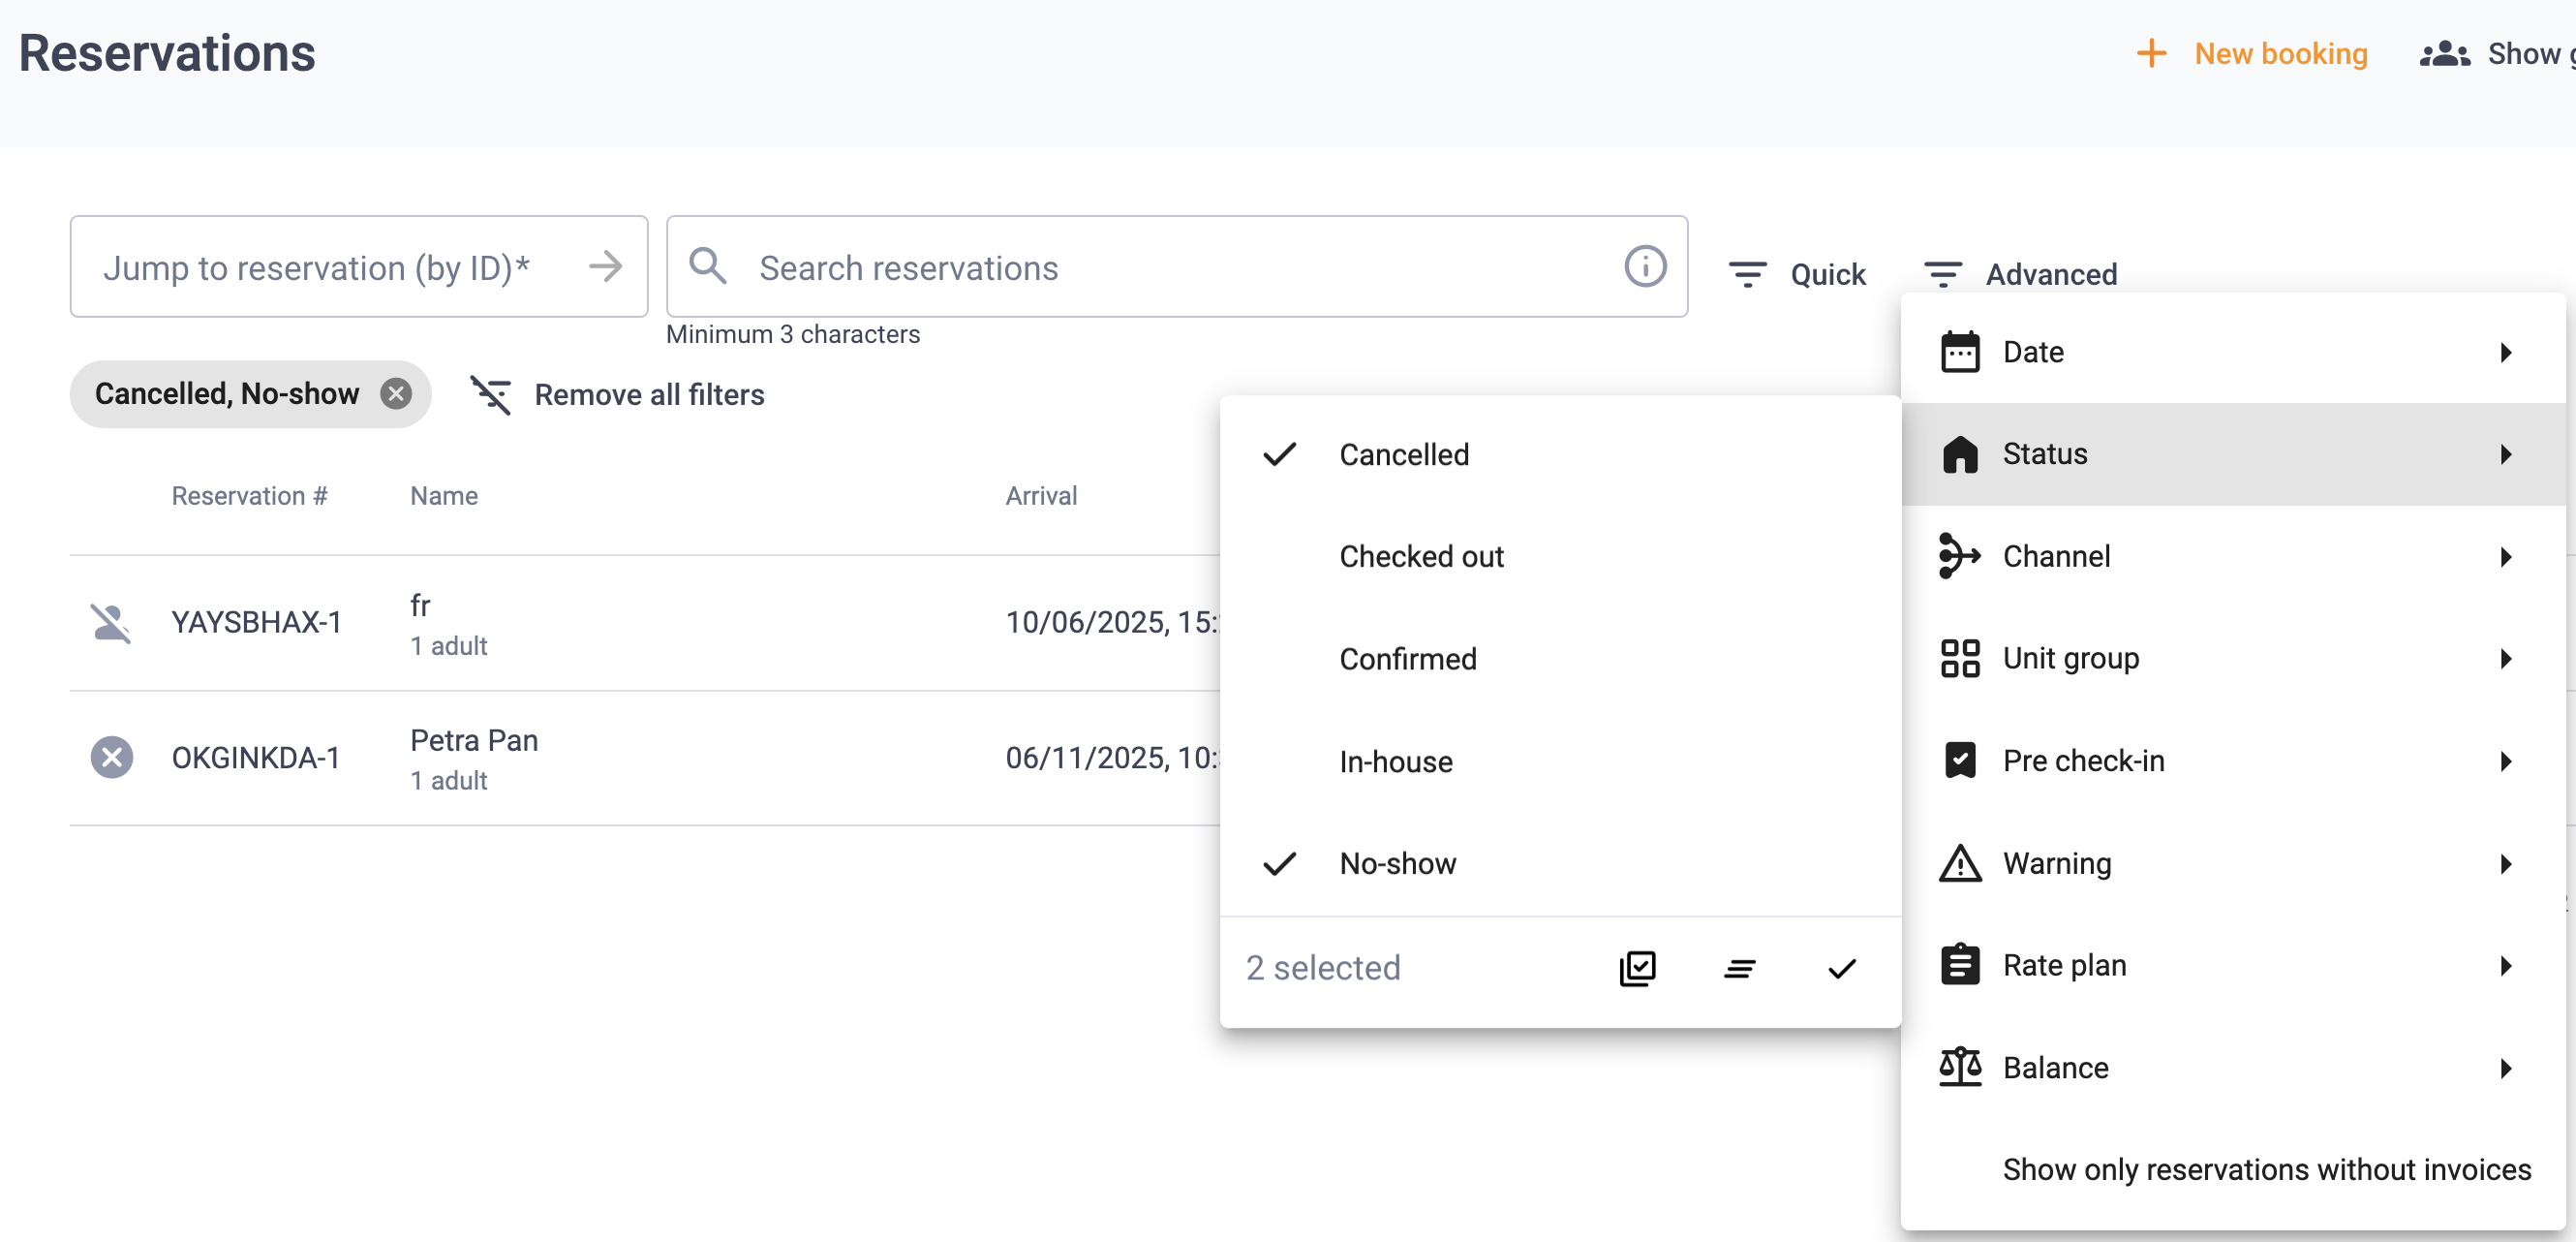This screenshot has height=1242, width=2576.
Task: Open reservation OKGINKDA-1
Action: (x=255, y=757)
